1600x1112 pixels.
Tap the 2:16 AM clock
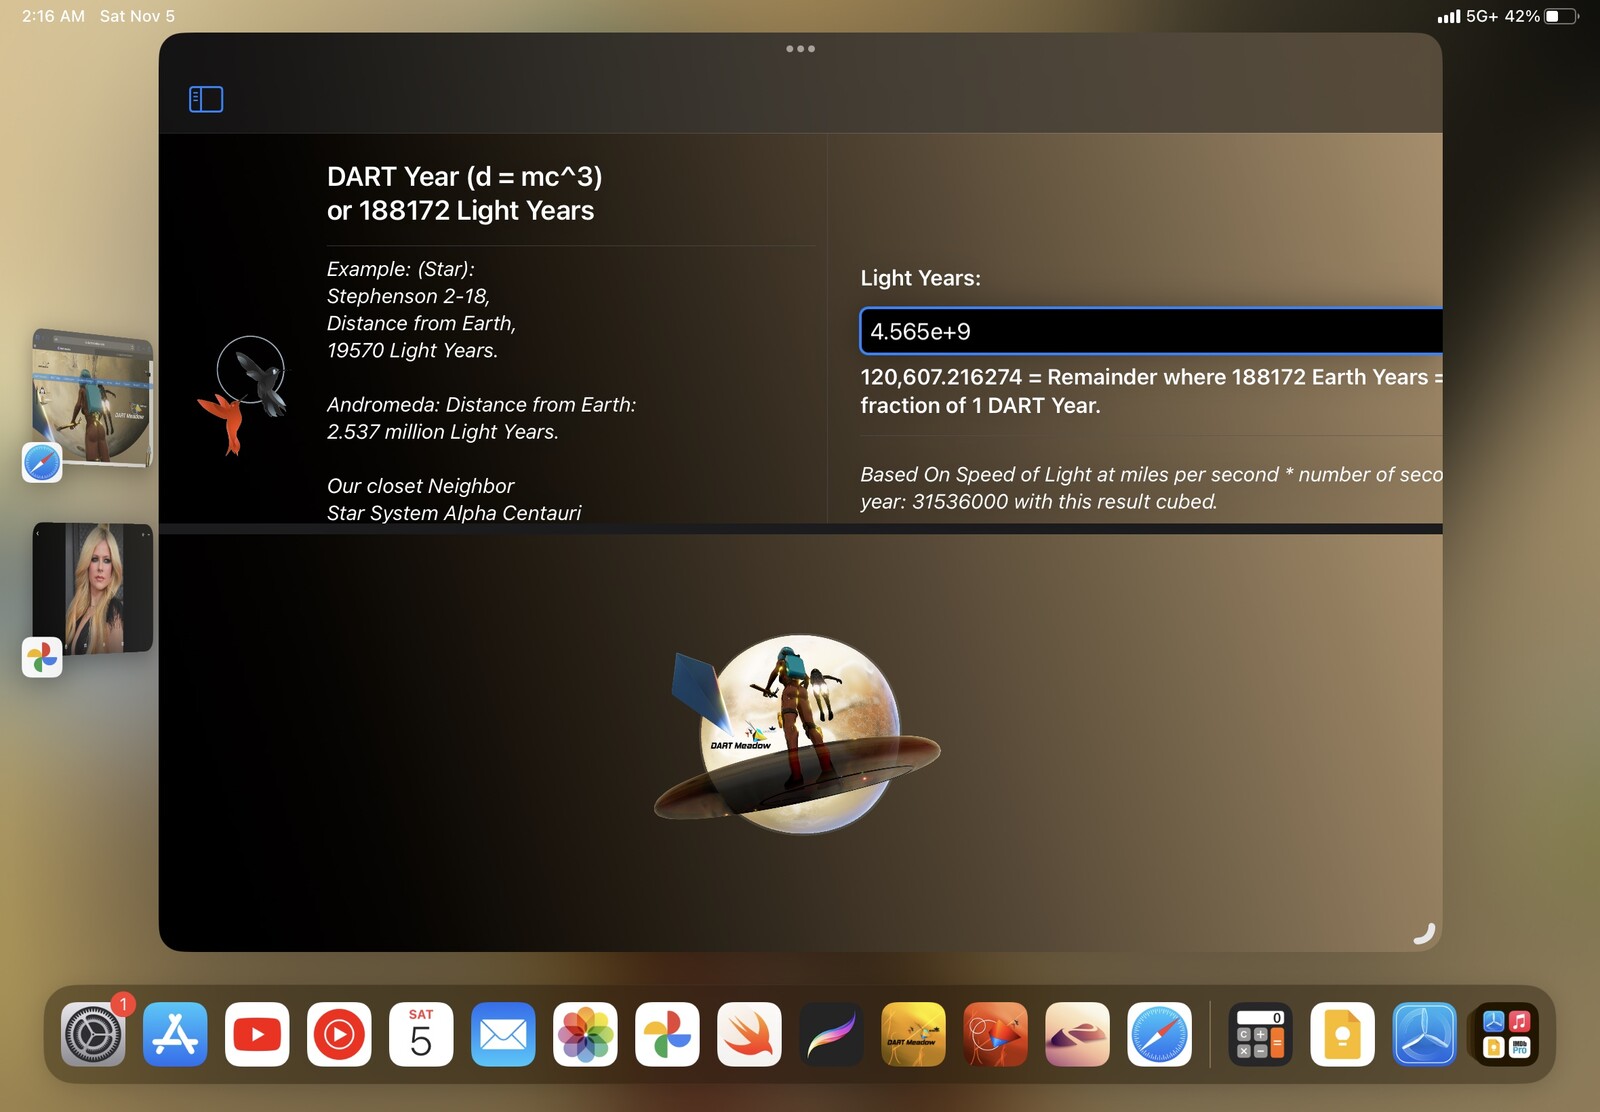pos(53,16)
